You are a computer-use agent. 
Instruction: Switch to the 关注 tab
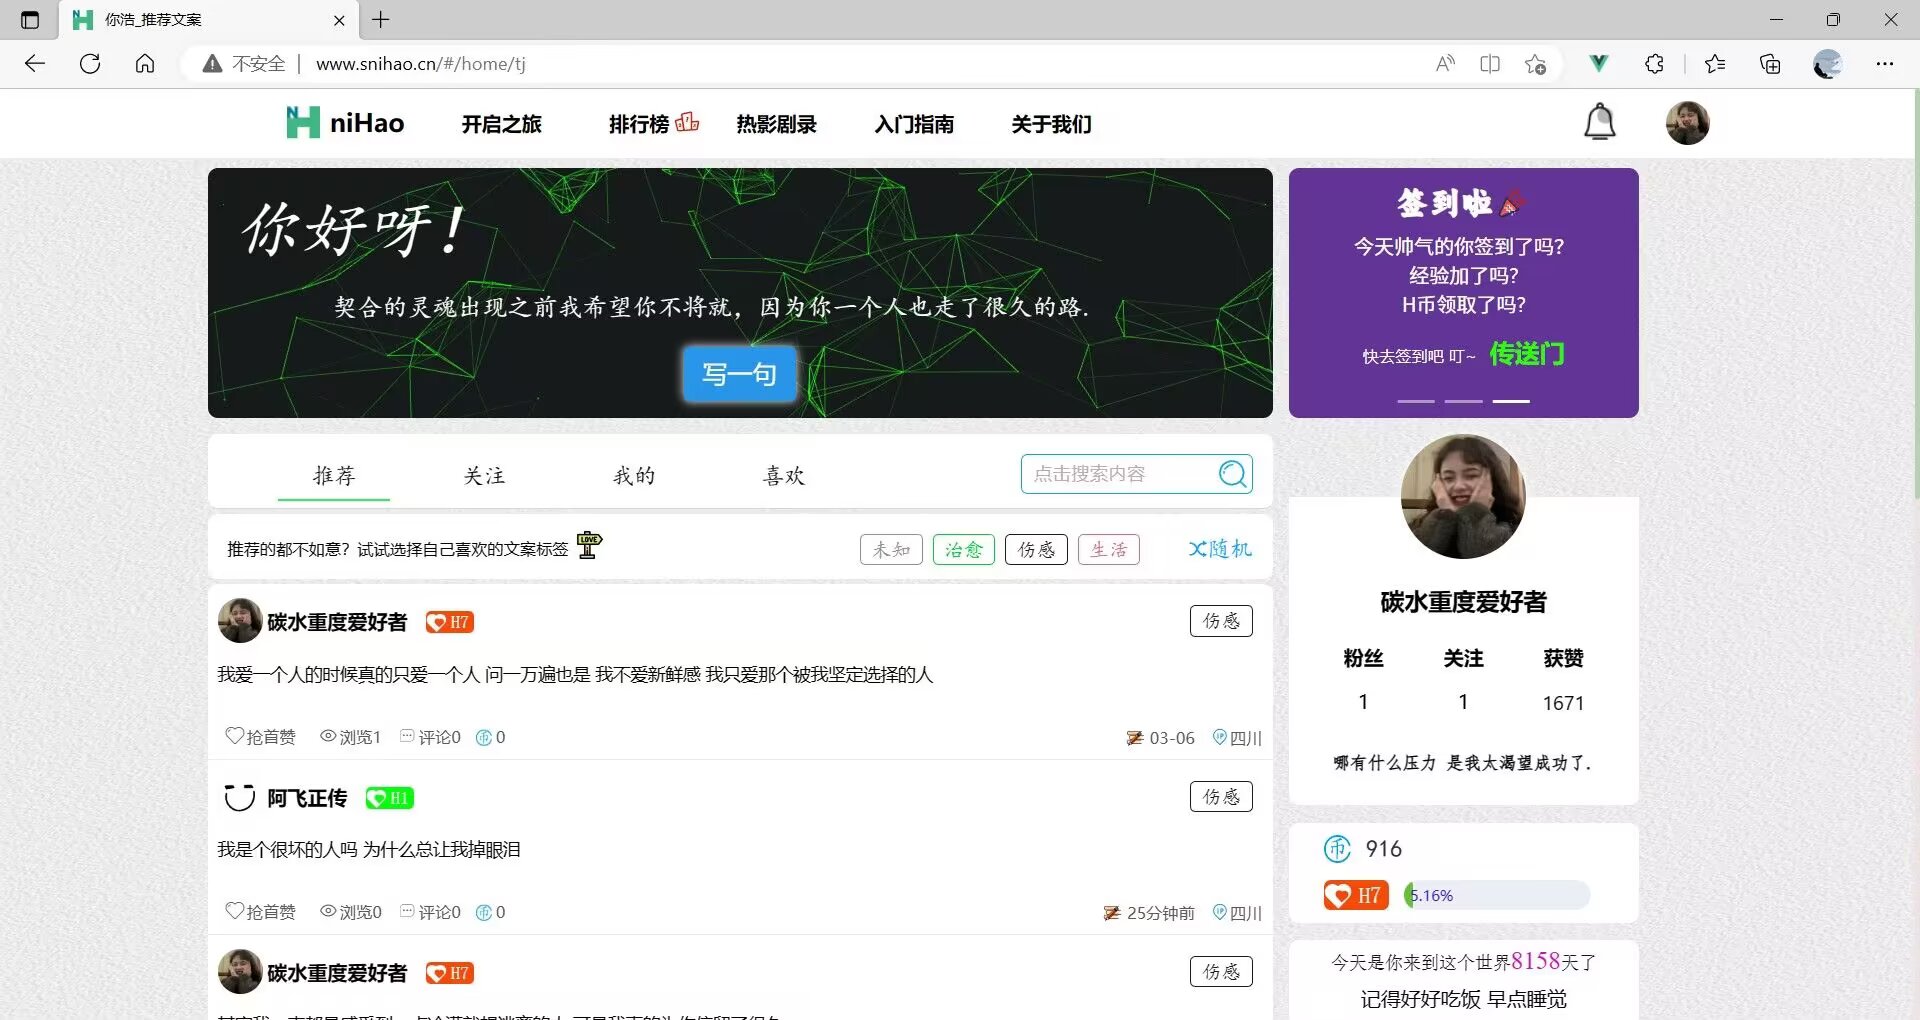click(484, 475)
